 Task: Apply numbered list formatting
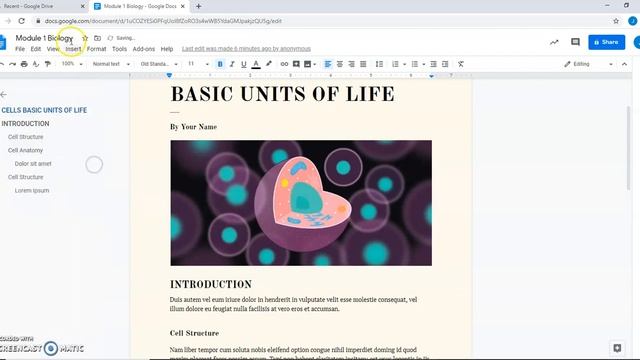pos(395,64)
